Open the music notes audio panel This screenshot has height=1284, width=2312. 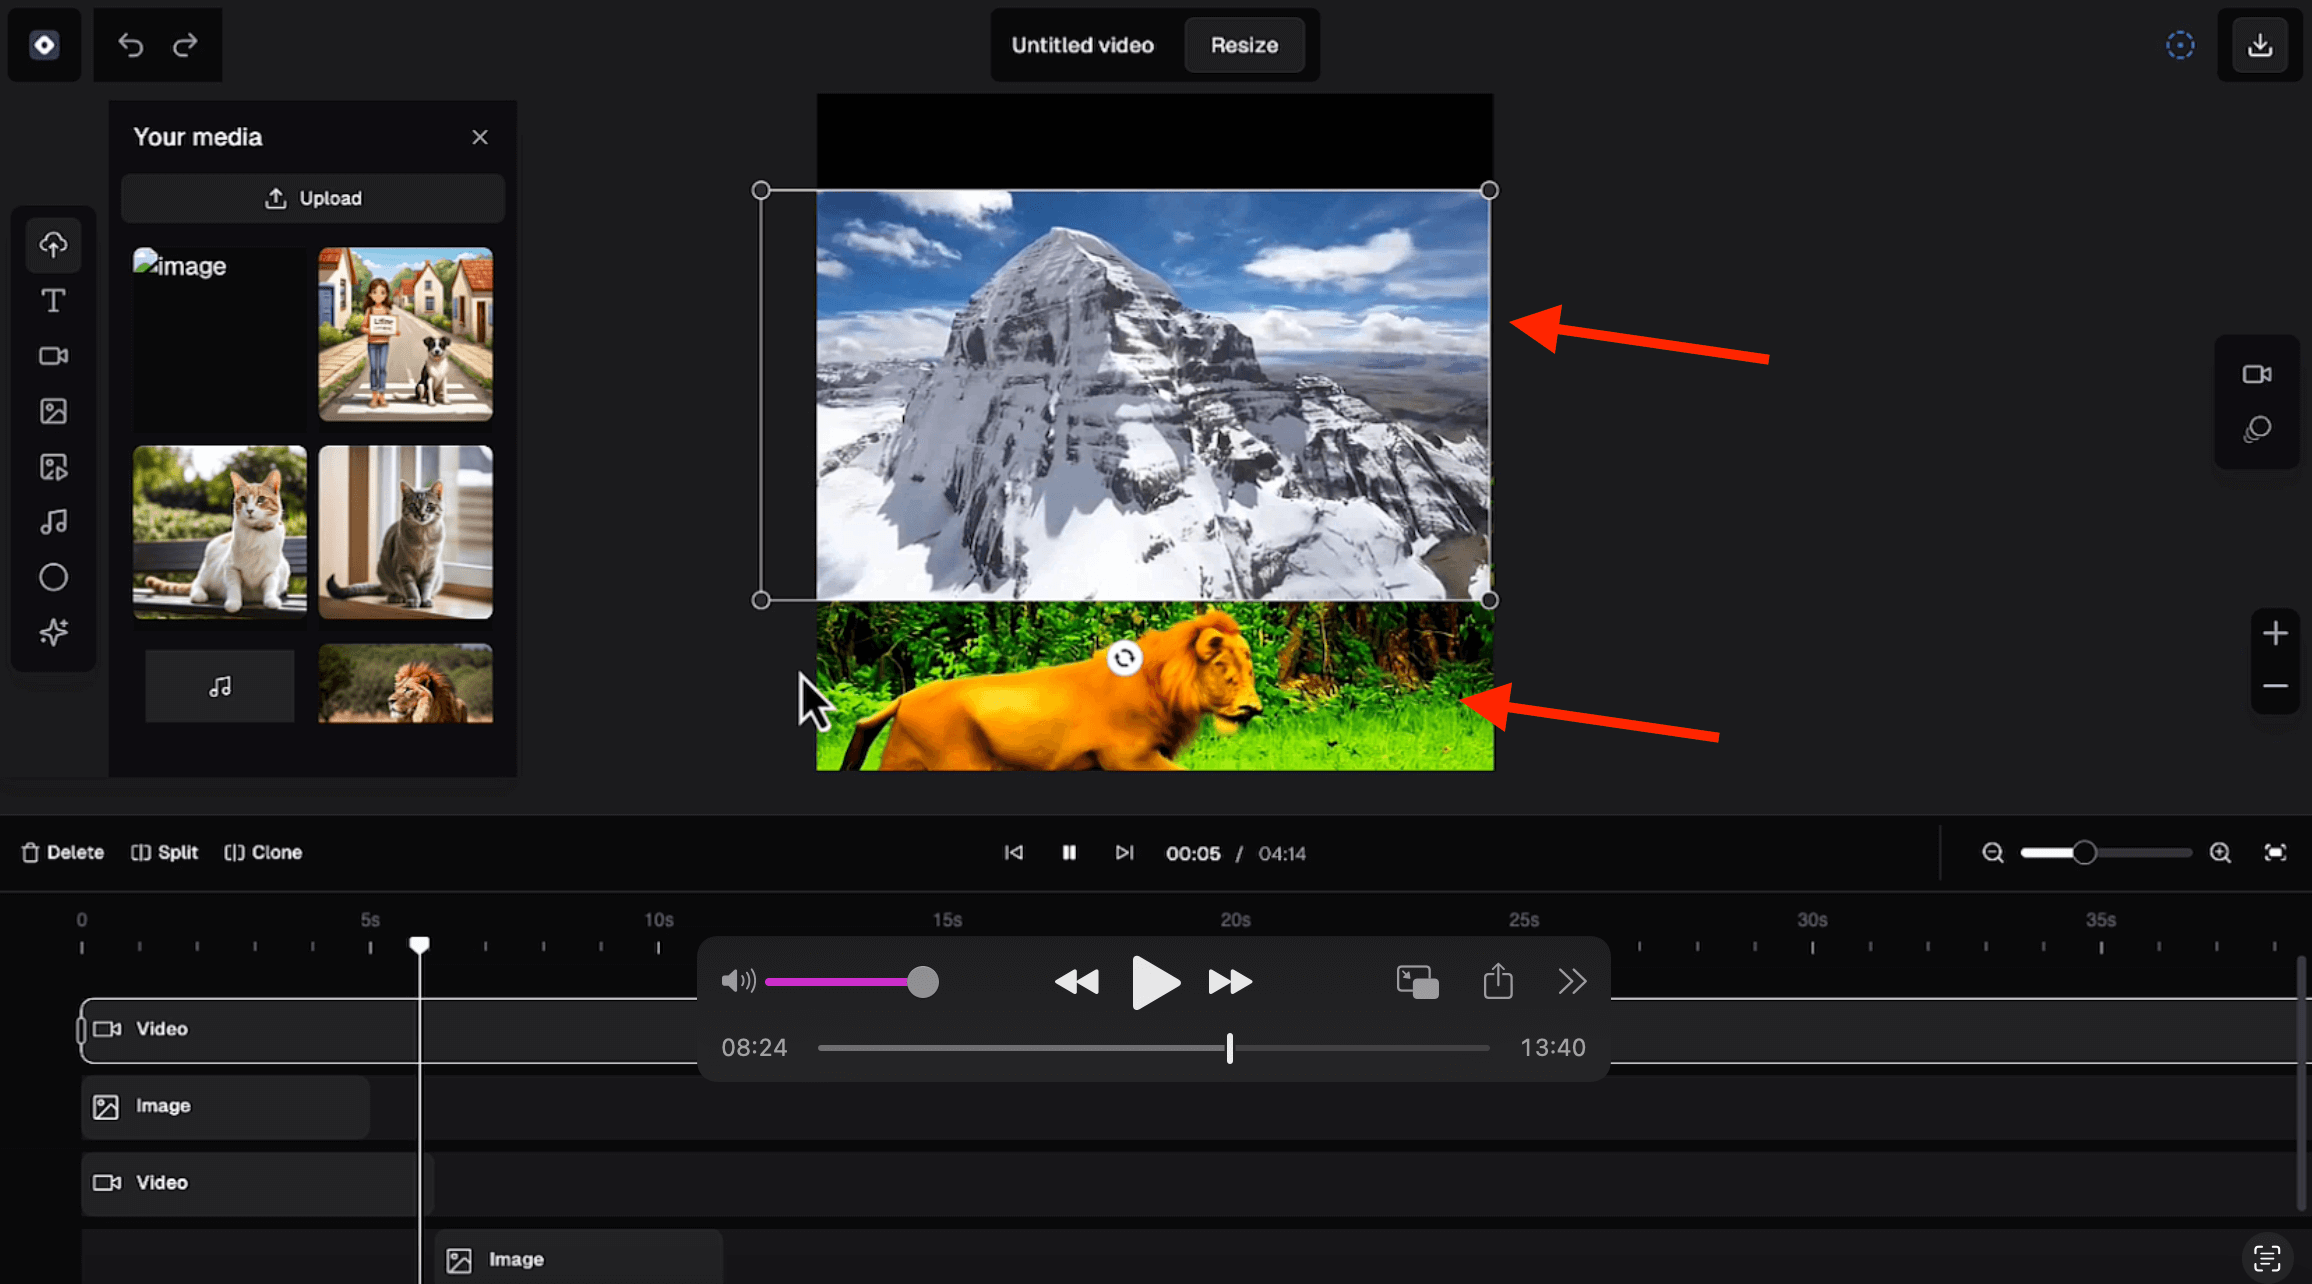pos(53,522)
